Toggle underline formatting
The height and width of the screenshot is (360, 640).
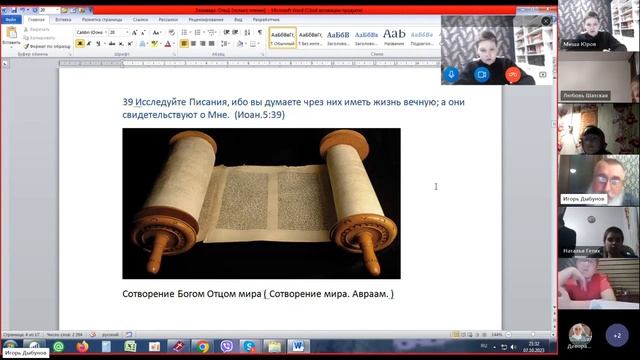click(98, 43)
